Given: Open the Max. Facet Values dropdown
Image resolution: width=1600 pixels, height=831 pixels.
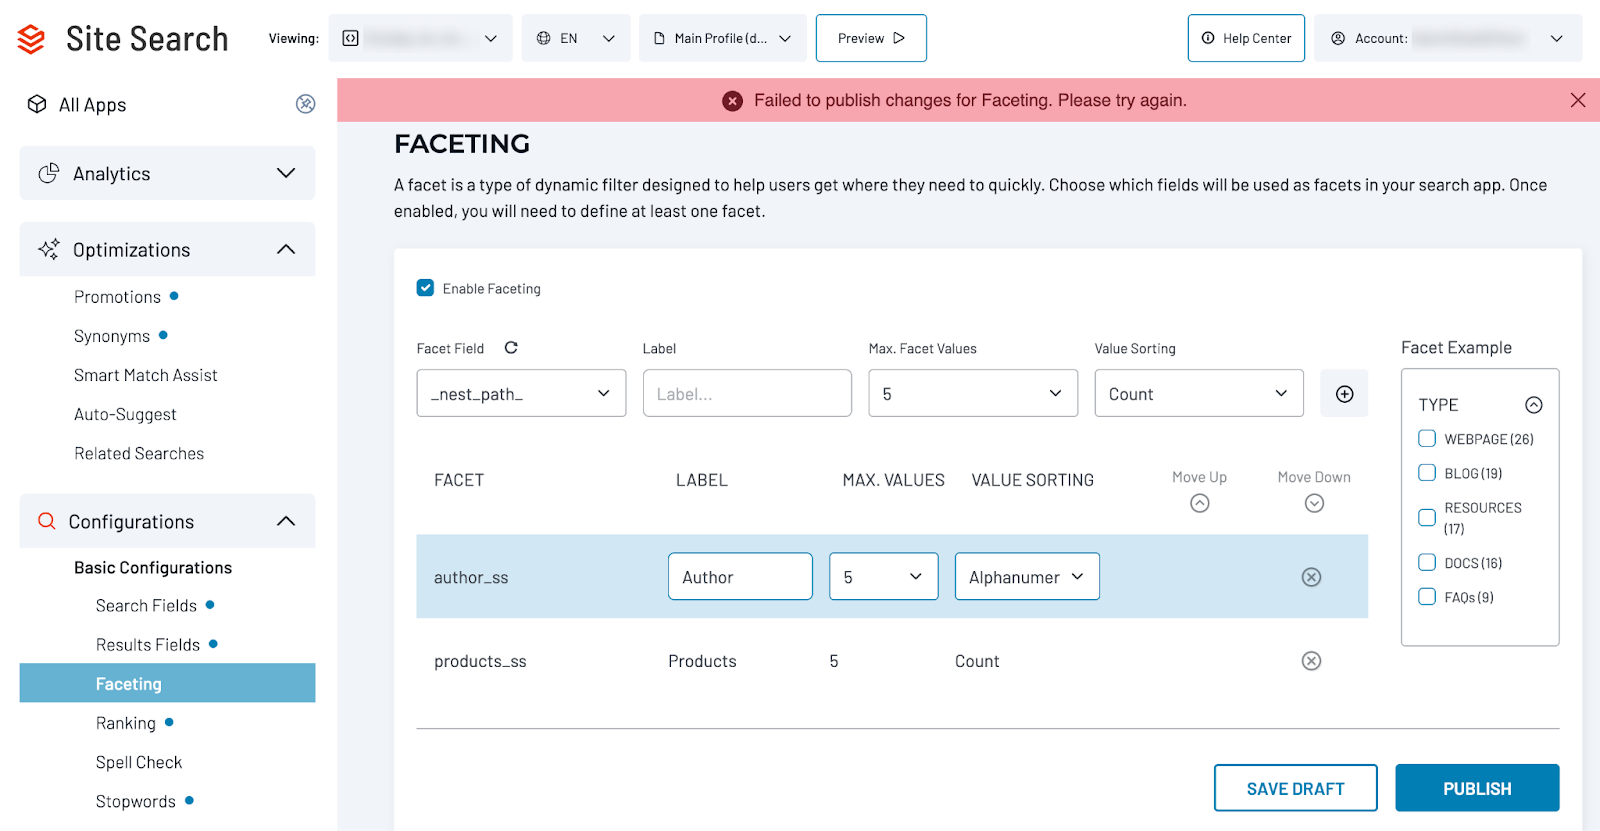Looking at the screenshot, I should coord(973,393).
